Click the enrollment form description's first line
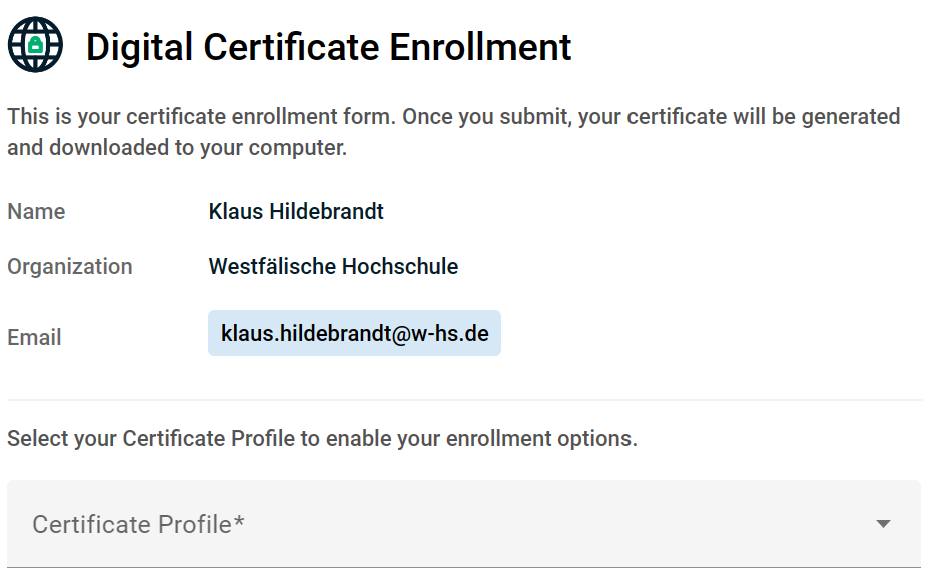 click(x=453, y=116)
